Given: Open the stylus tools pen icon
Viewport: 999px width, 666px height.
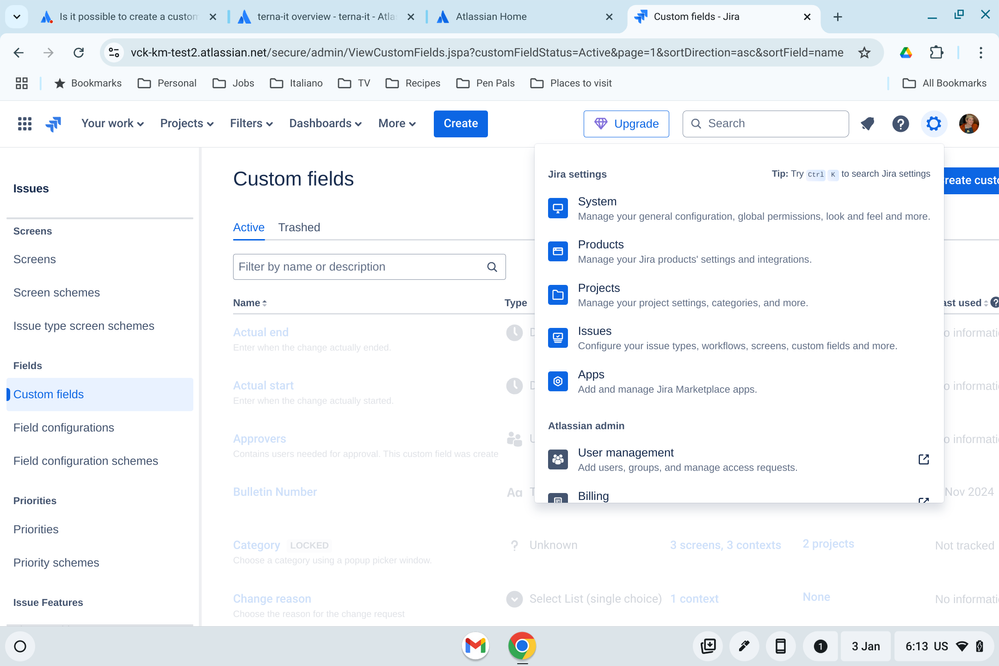Looking at the screenshot, I should coord(744,646).
